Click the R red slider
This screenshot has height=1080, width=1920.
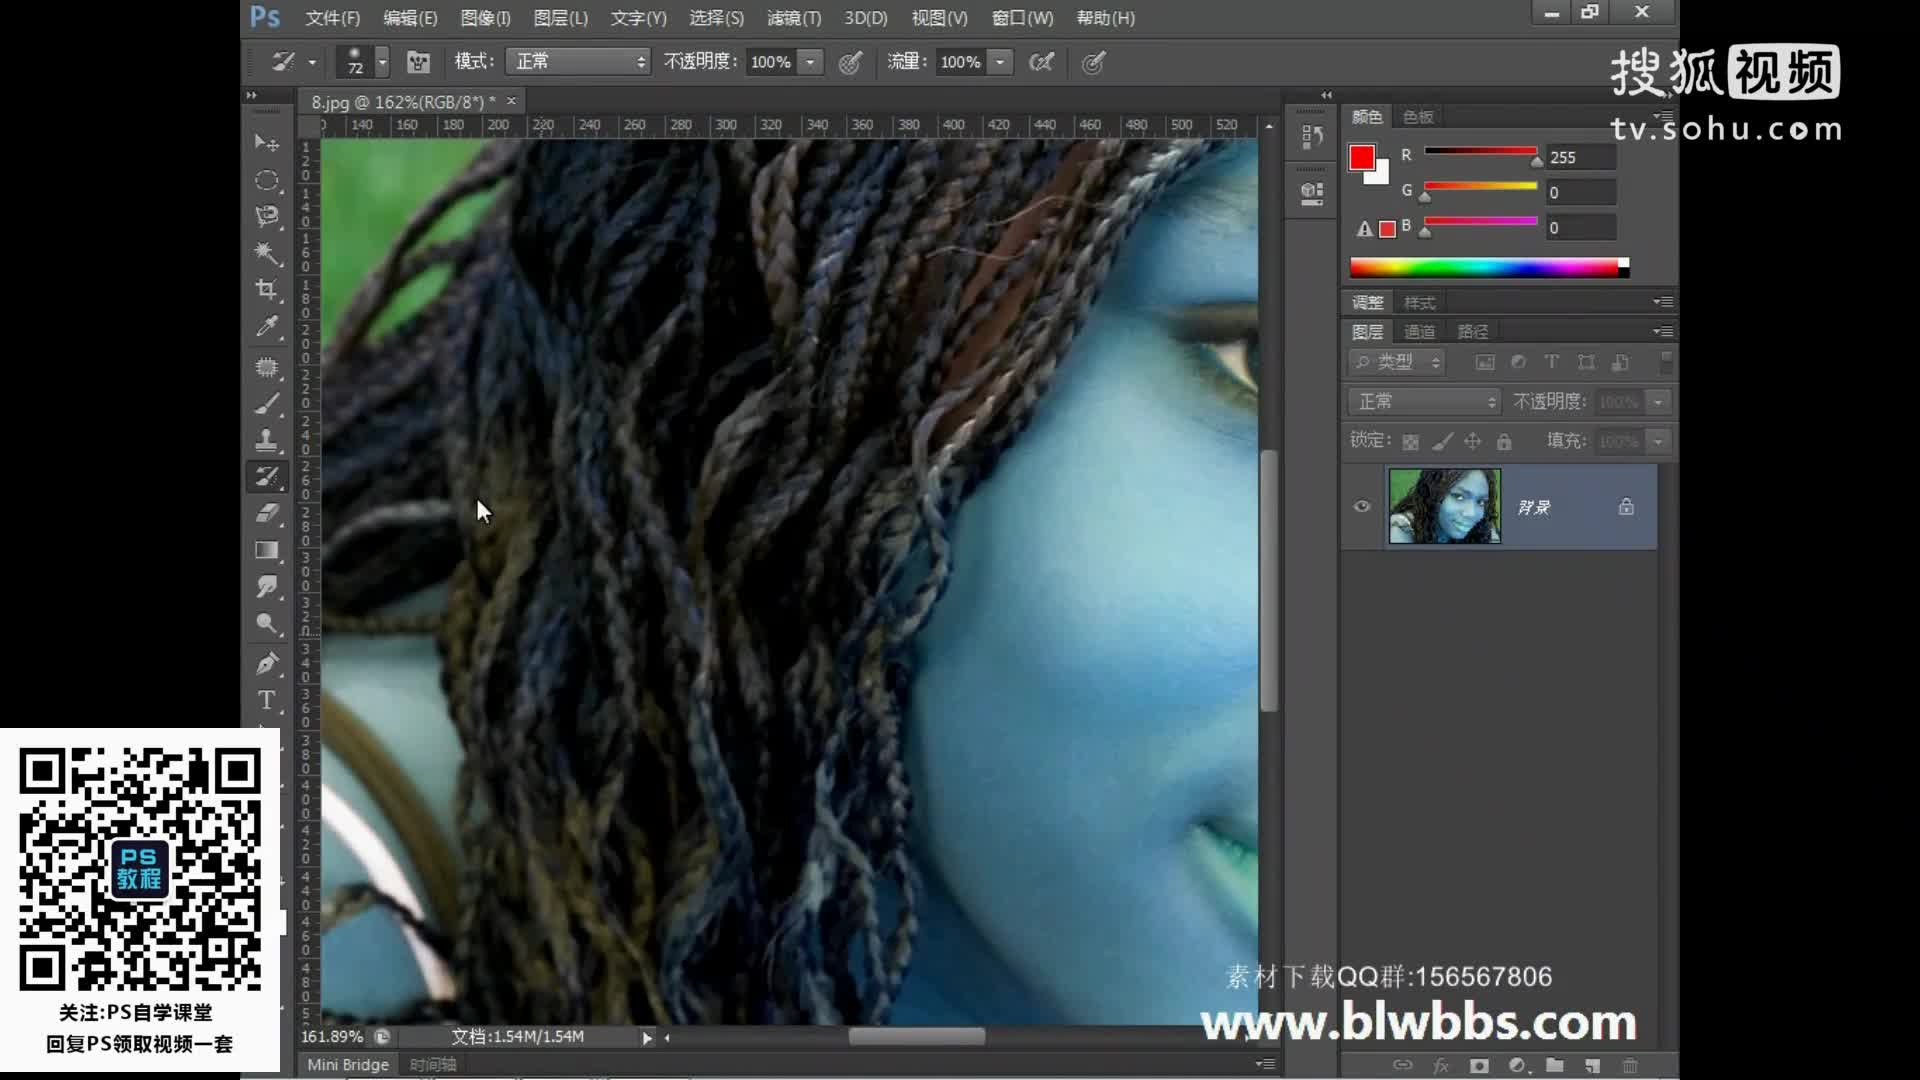coord(1480,154)
